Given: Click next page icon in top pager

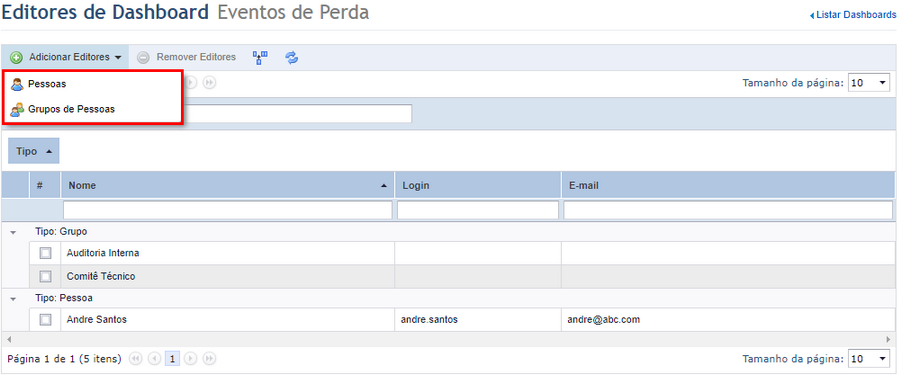Looking at the screenshot, I should (190, 83).
